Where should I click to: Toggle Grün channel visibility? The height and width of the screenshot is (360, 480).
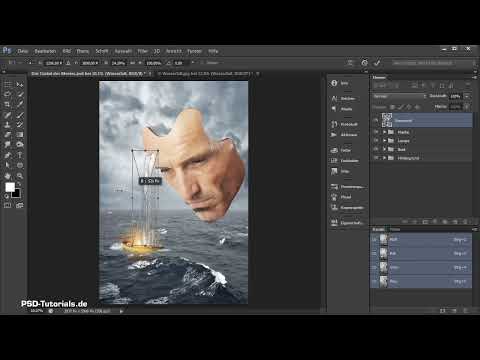(374, 267)
